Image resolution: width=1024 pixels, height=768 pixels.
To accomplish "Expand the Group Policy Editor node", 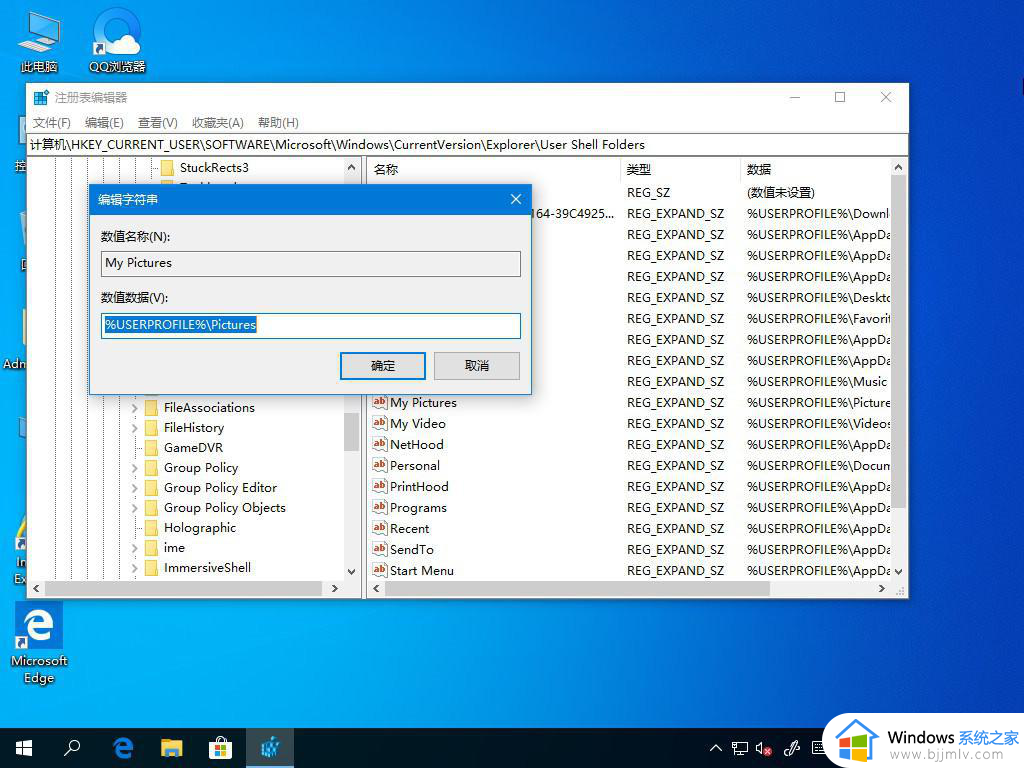I will coord(135,488).
